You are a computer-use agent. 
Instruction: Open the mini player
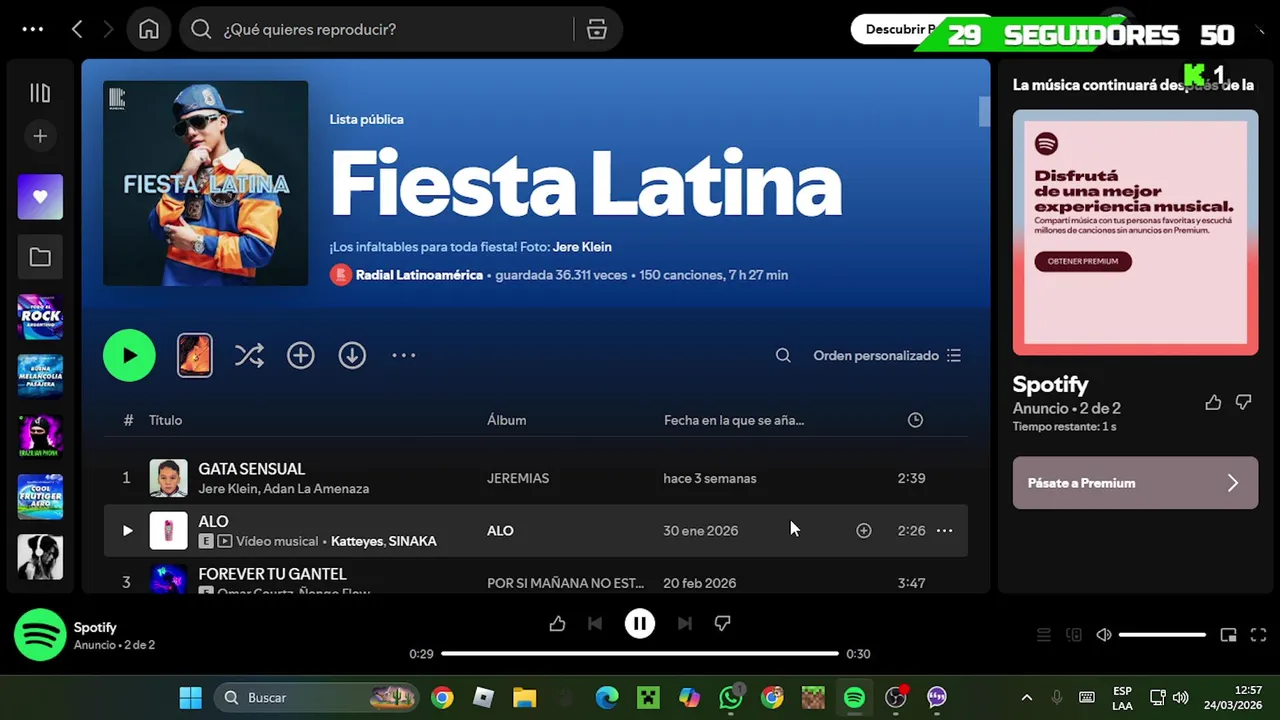tap(1228, 635)
